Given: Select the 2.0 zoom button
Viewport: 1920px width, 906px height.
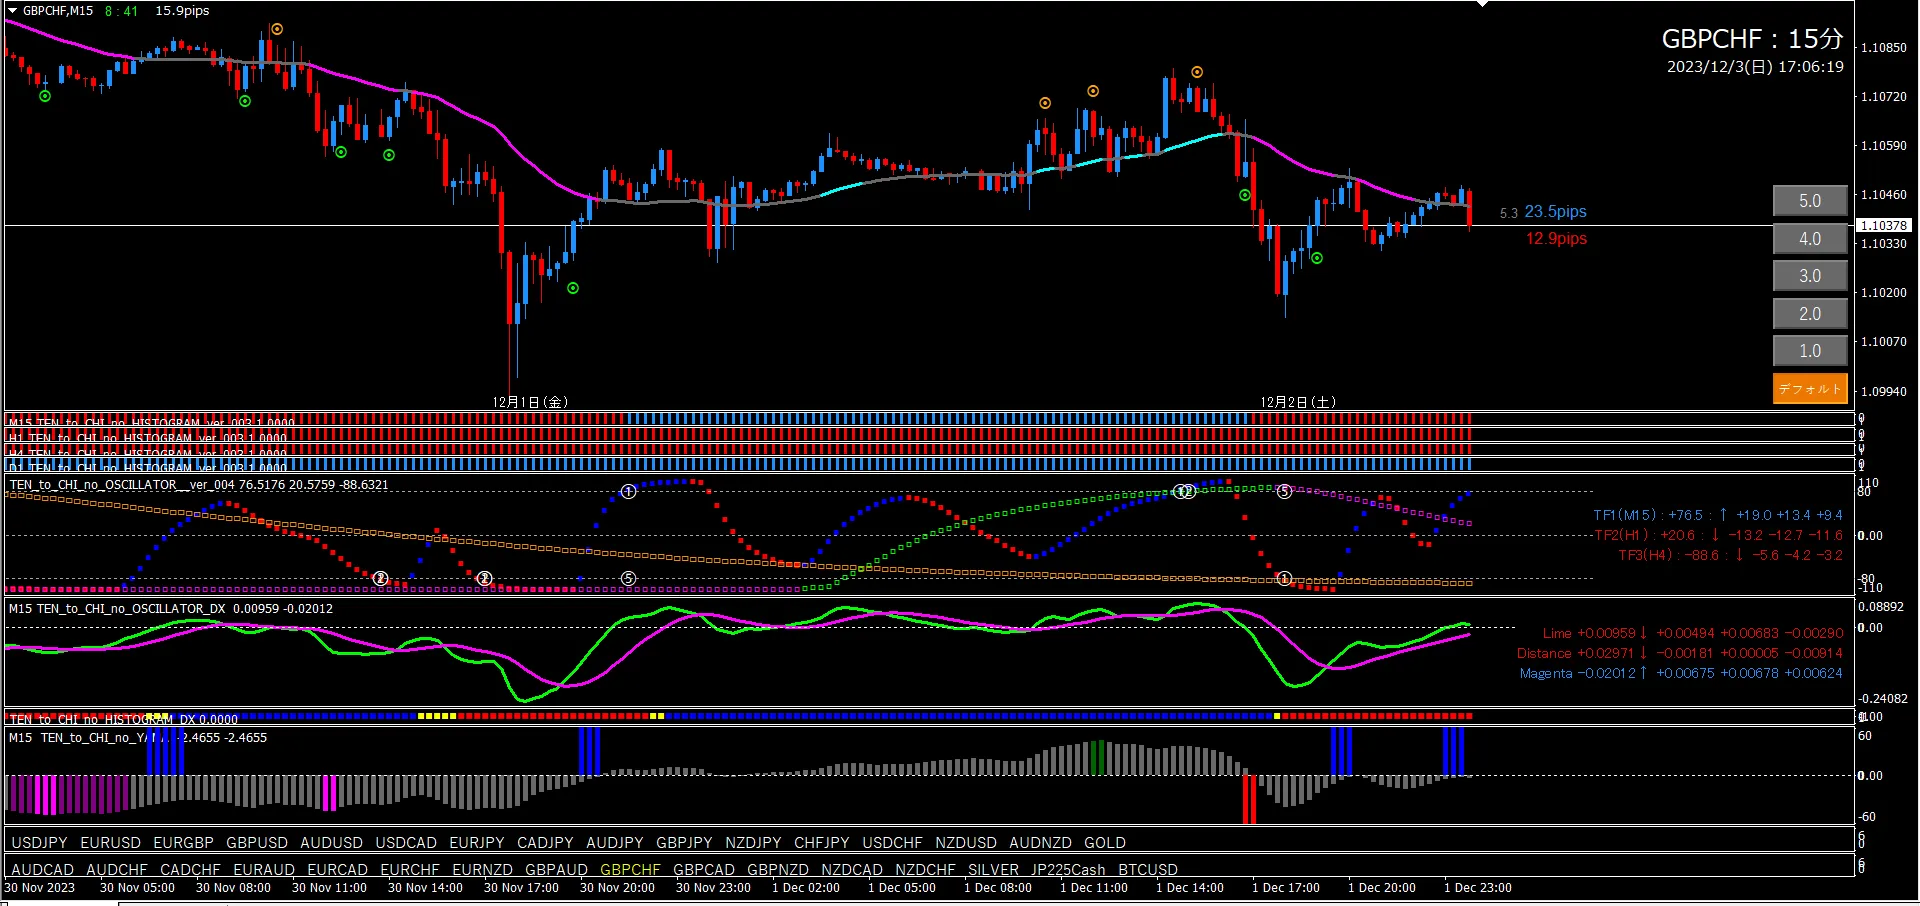Looking at the screenshot, I should point(1810,314).
